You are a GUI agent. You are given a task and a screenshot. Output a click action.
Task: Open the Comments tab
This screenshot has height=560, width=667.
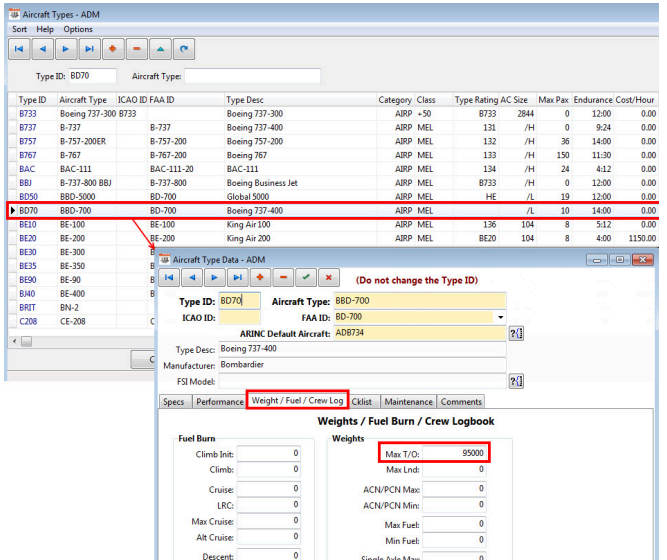coord(461,402)
